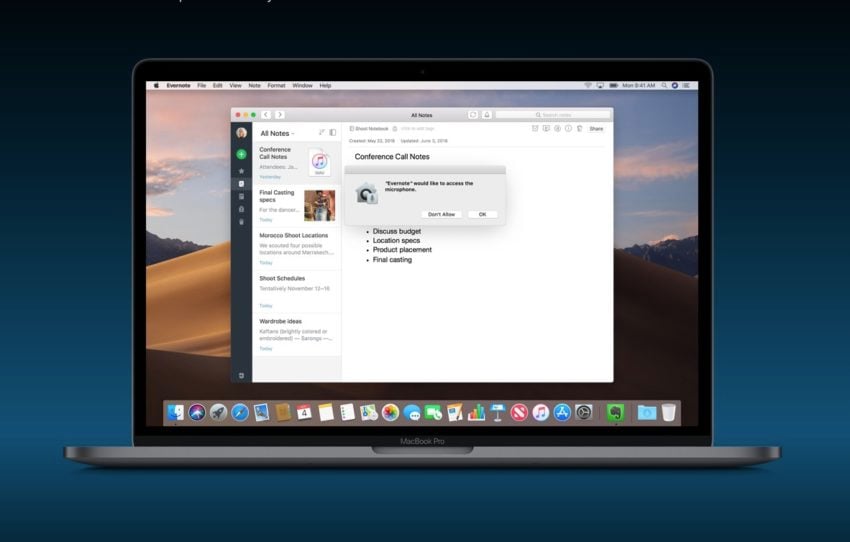Viewport: 850px width, 542px height.
Task: Open the Shortcuts star in the sidebar
Action: [241, 171]
